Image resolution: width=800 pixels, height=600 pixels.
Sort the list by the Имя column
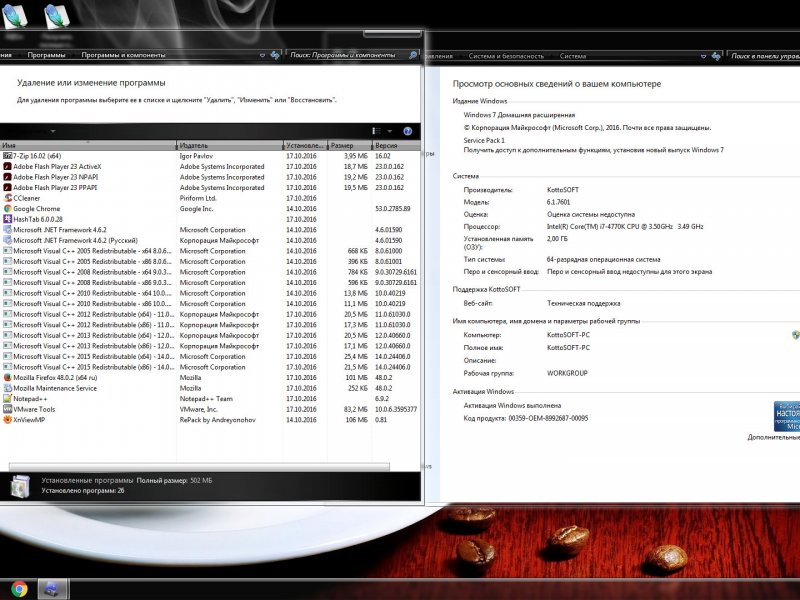coord(88,145)
